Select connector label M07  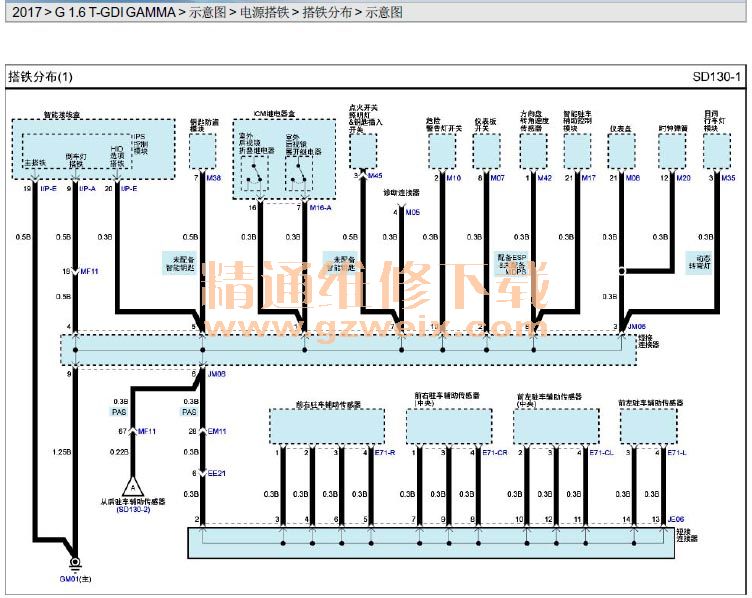point(497,178)
